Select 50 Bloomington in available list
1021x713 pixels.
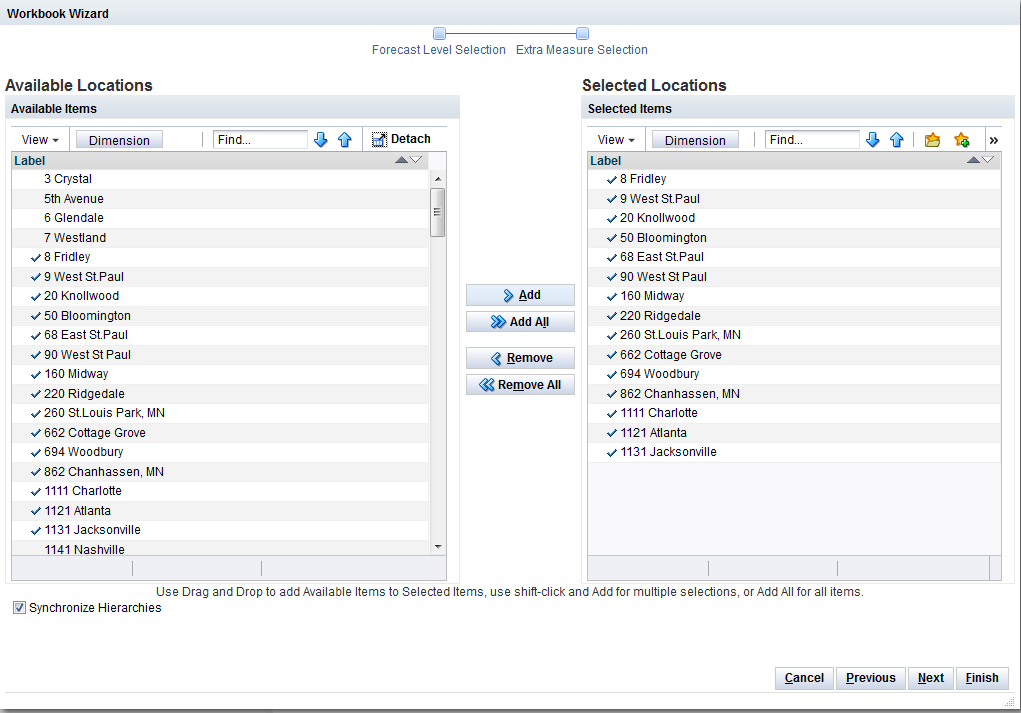[220, 316]
